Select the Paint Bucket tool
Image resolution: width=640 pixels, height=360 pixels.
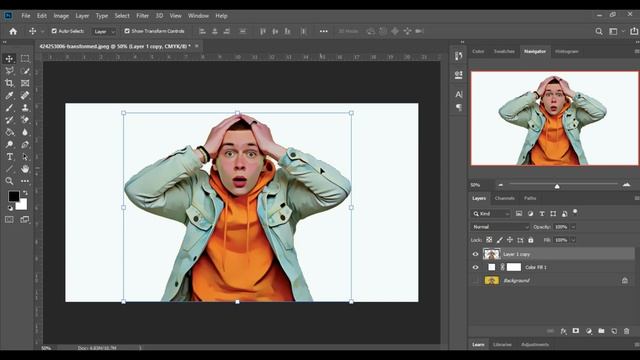[x=9, y=132]
